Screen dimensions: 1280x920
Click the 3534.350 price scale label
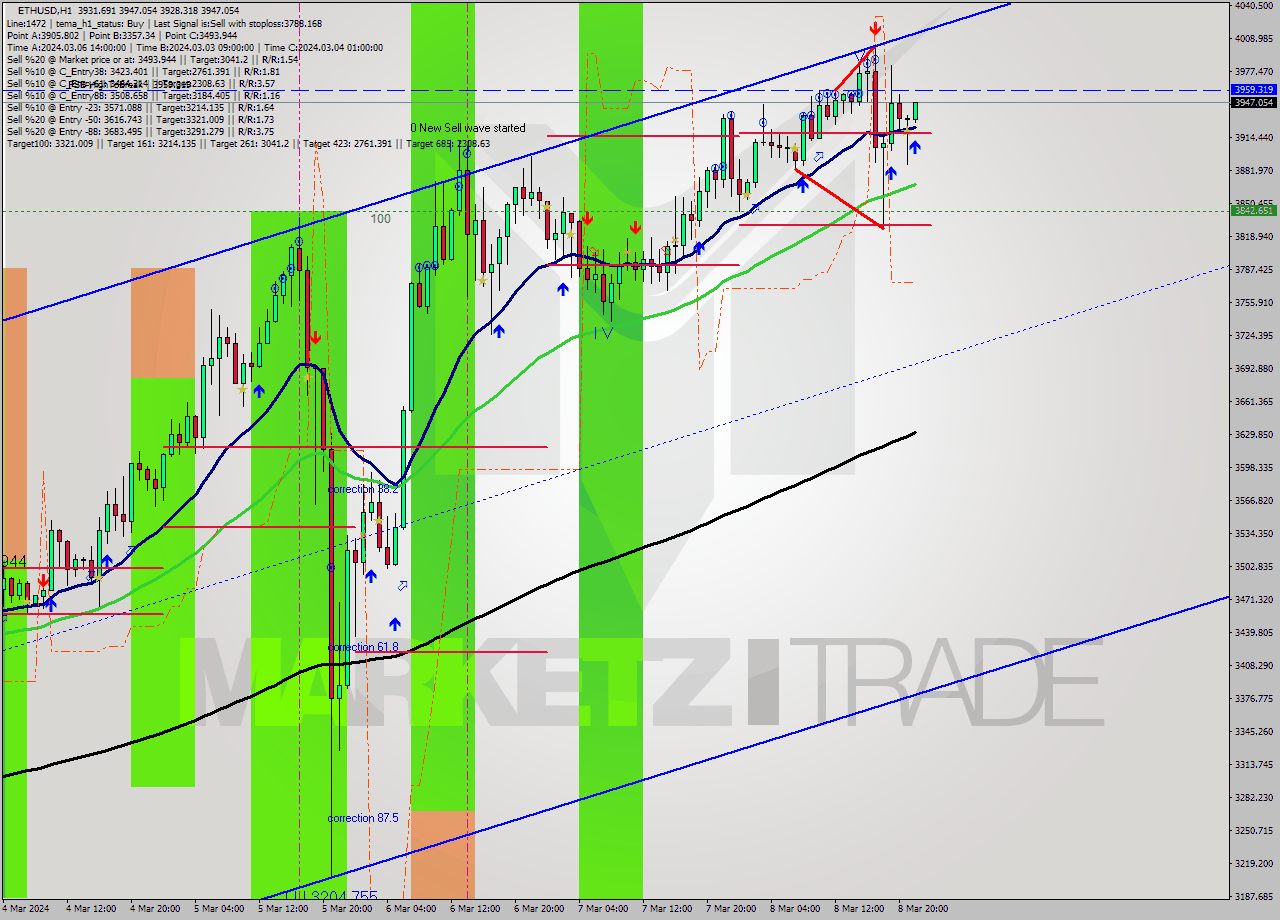pos(1255,533)
